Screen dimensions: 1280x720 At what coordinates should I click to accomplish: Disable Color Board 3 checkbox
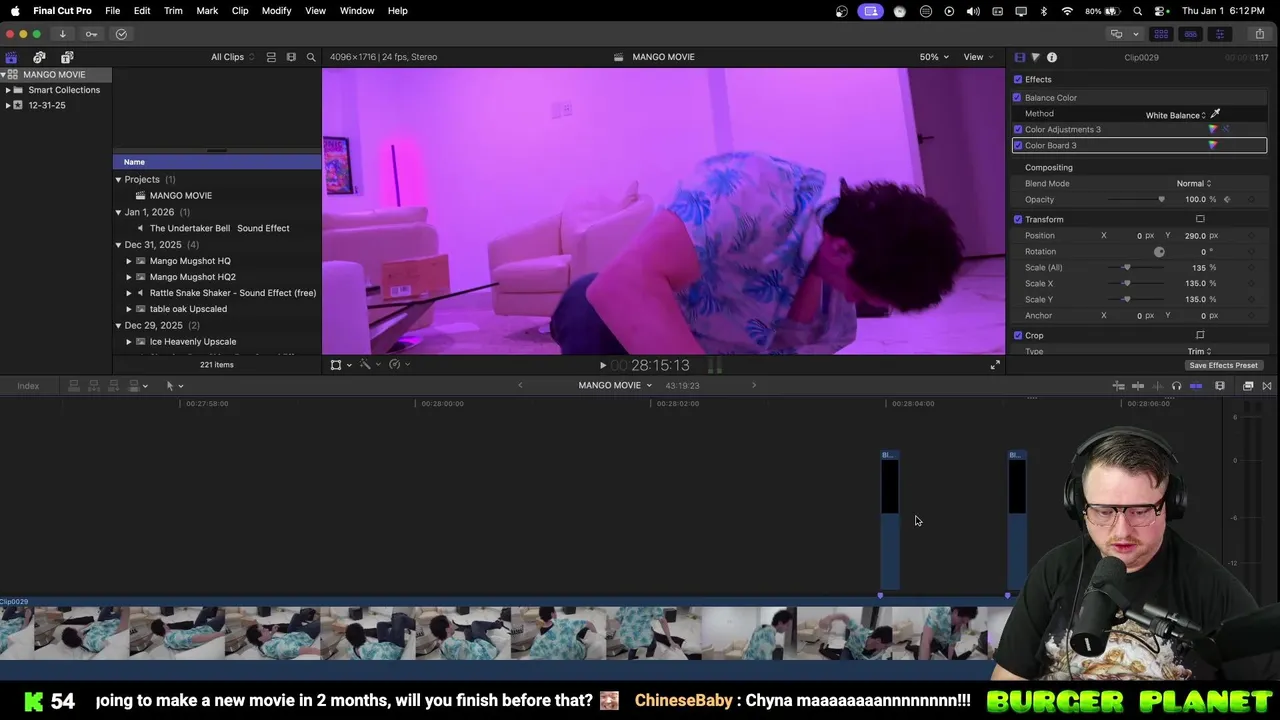(x=1018, y=145)
